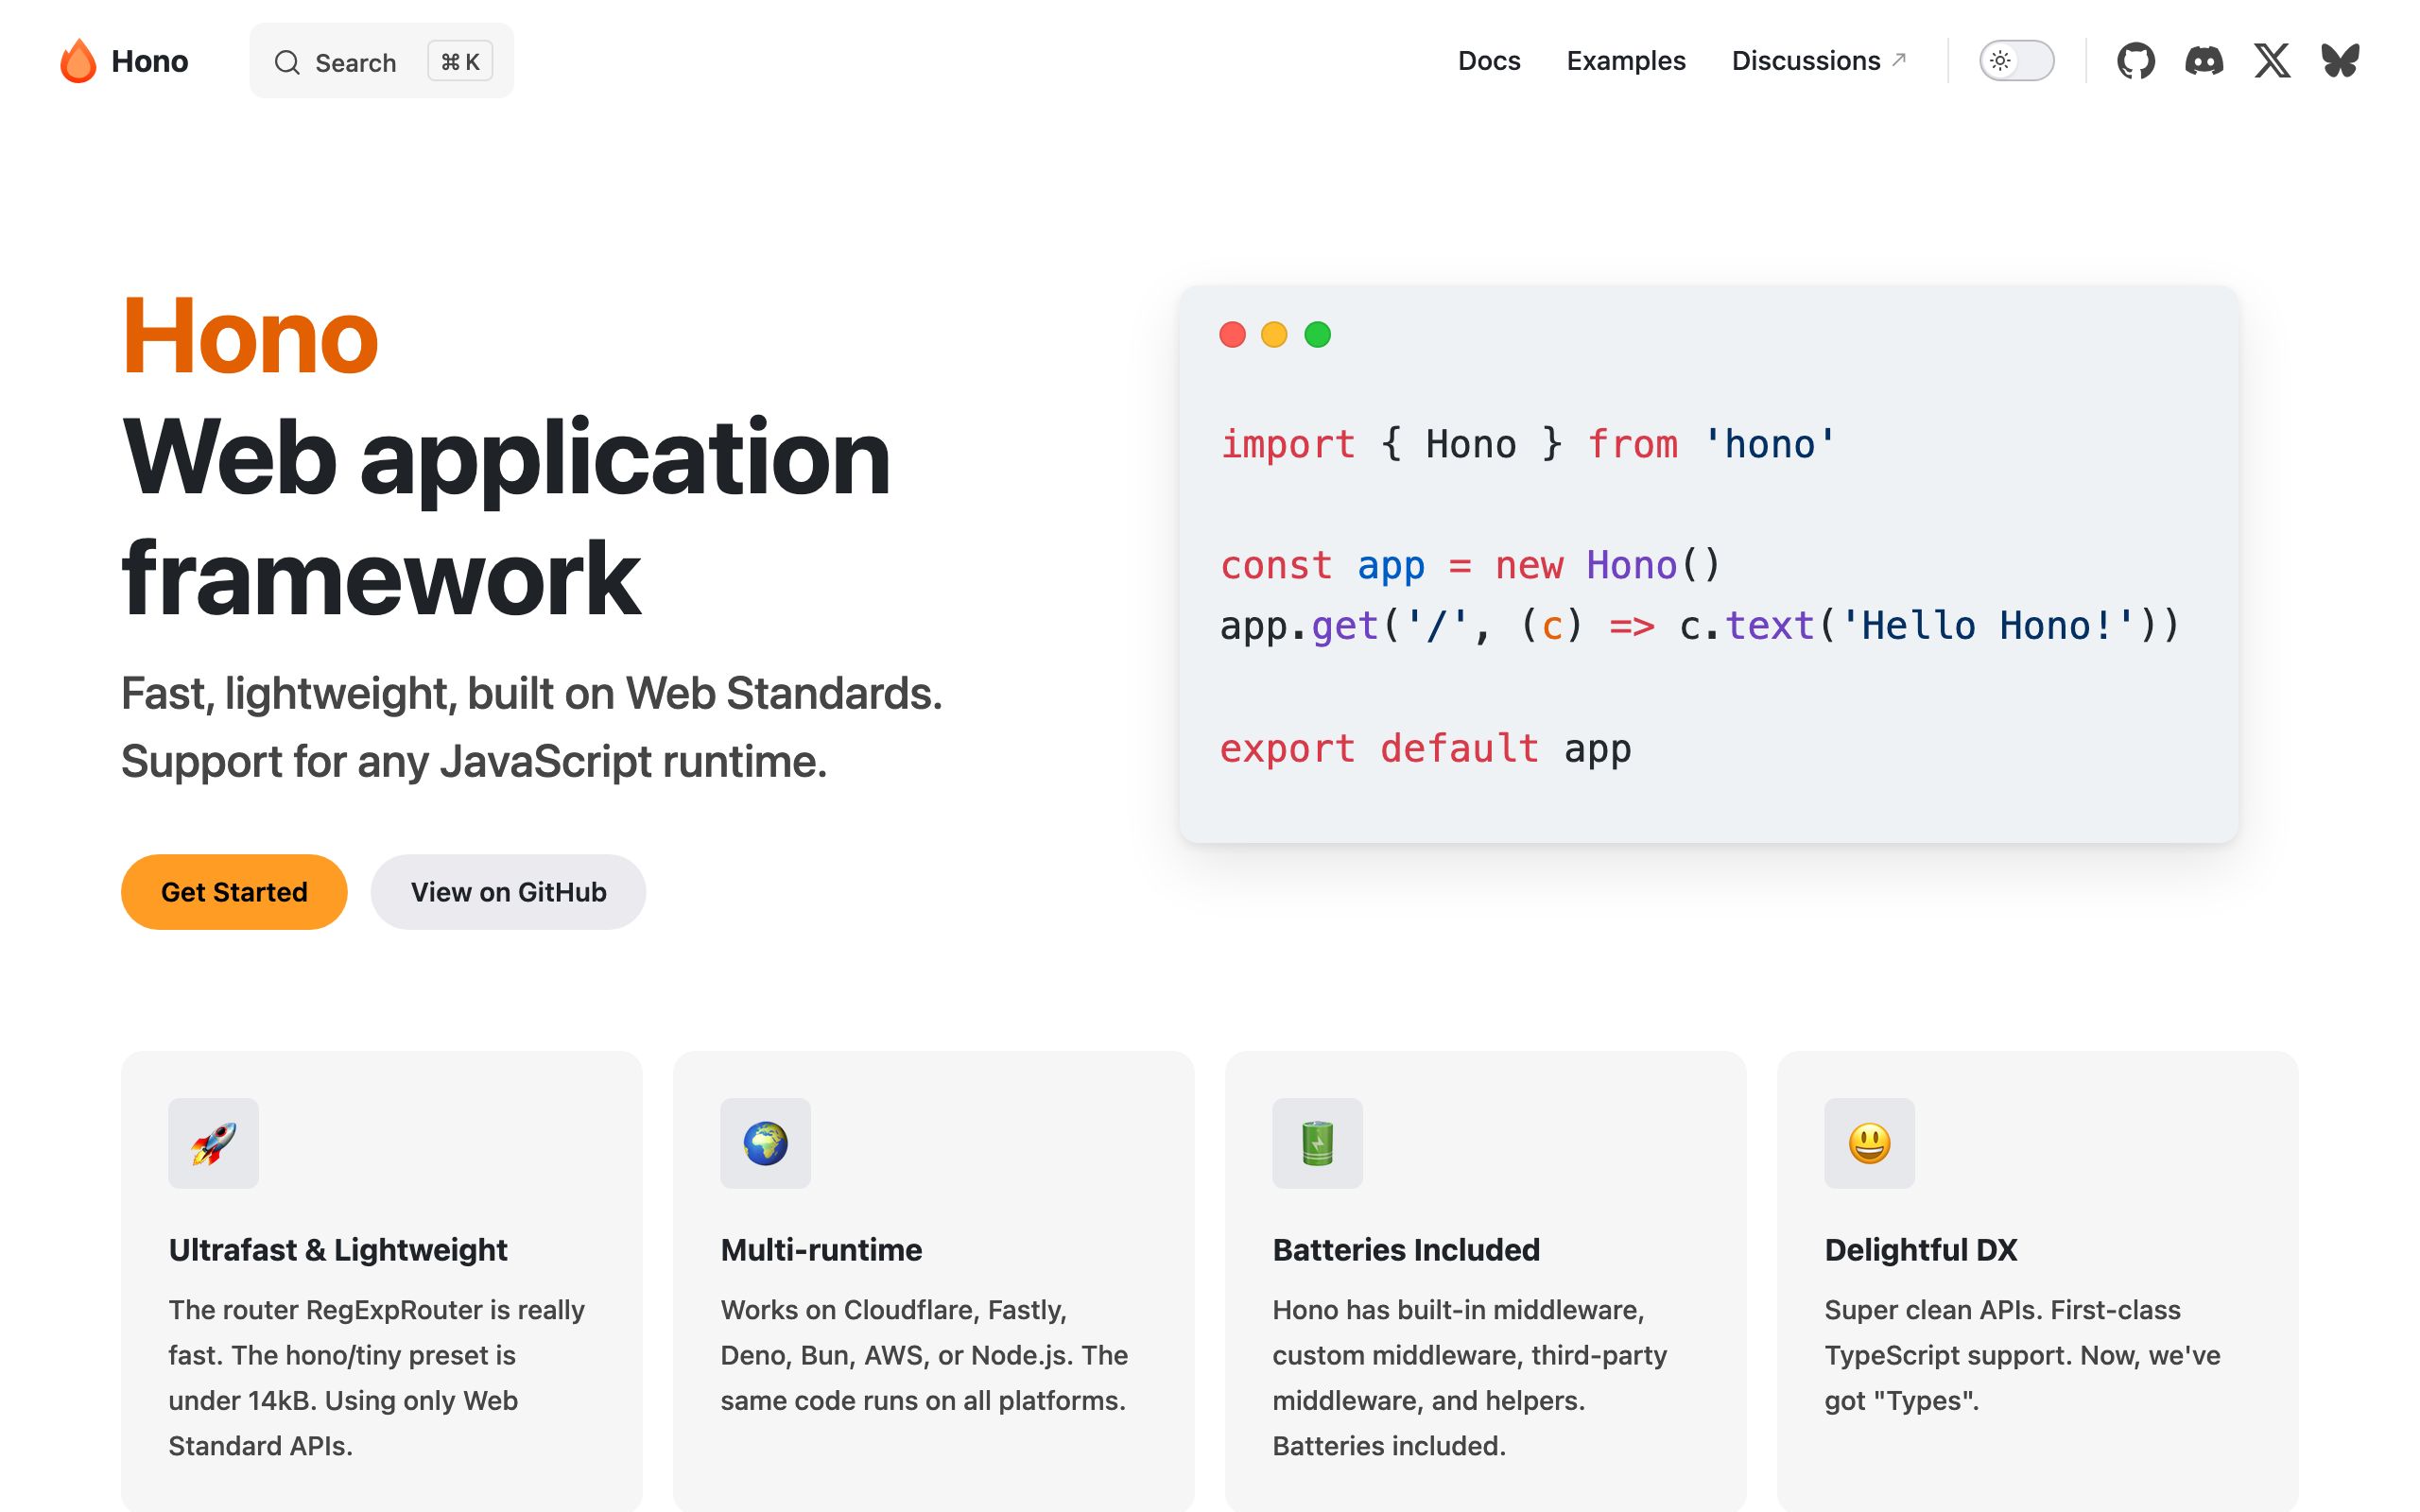Click the Delightful DX heading
Image resolution: width=2420 pixels, height=1512 pixels.
pyautogui.click(x=1921, y=1250)
